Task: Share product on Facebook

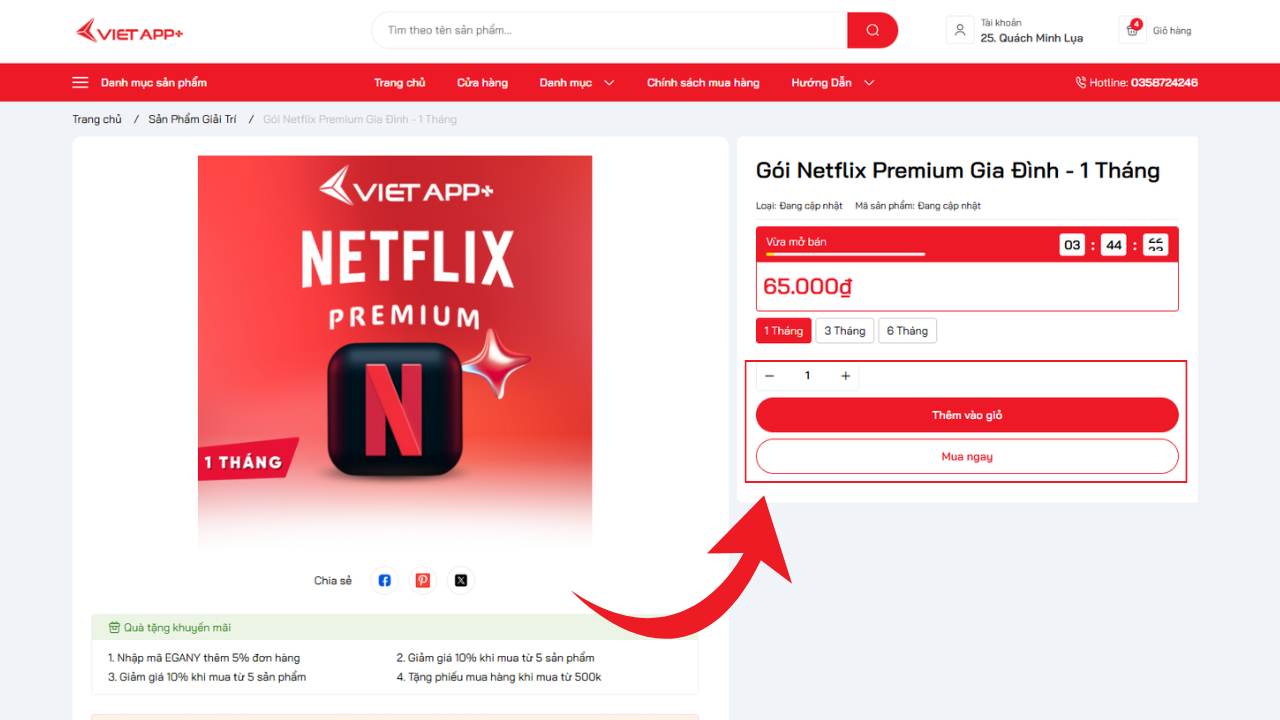Action: [x=385, y=580]
